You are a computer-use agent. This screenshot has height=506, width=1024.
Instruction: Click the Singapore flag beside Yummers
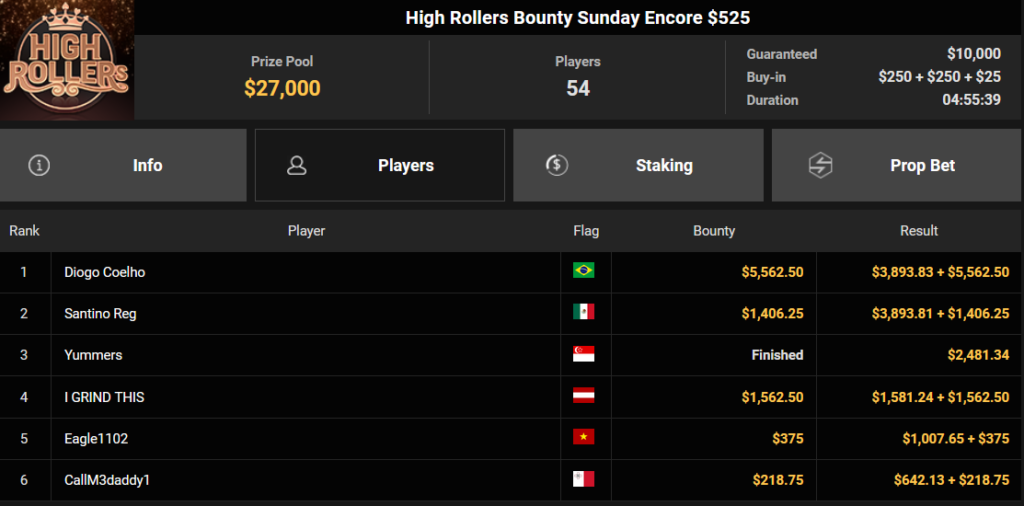(x=583, y=355)
